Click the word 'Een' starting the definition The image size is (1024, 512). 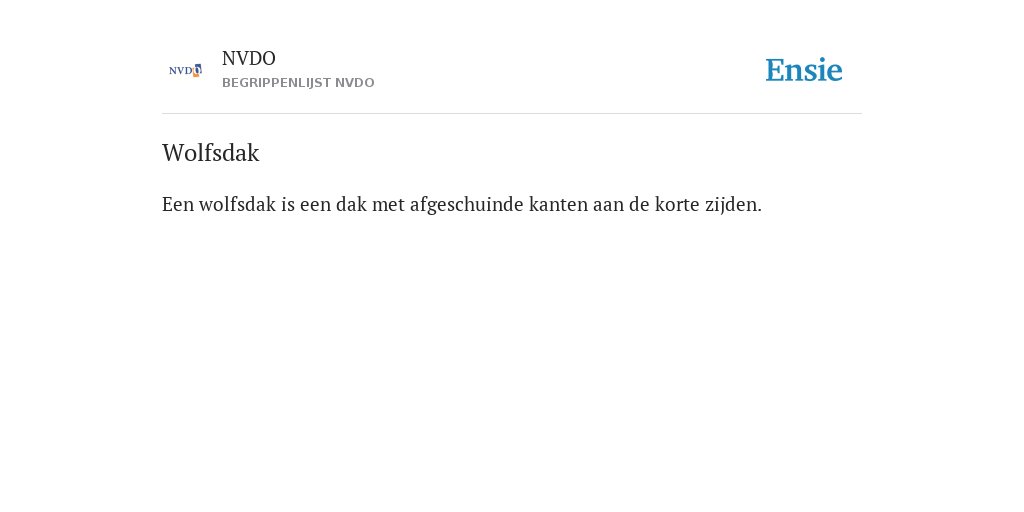178,205
